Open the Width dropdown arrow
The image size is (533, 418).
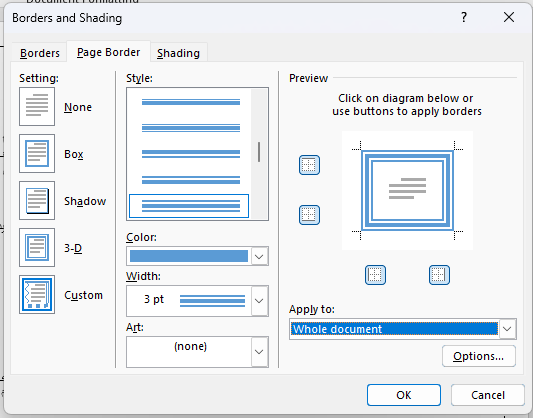tap(259, 301)
